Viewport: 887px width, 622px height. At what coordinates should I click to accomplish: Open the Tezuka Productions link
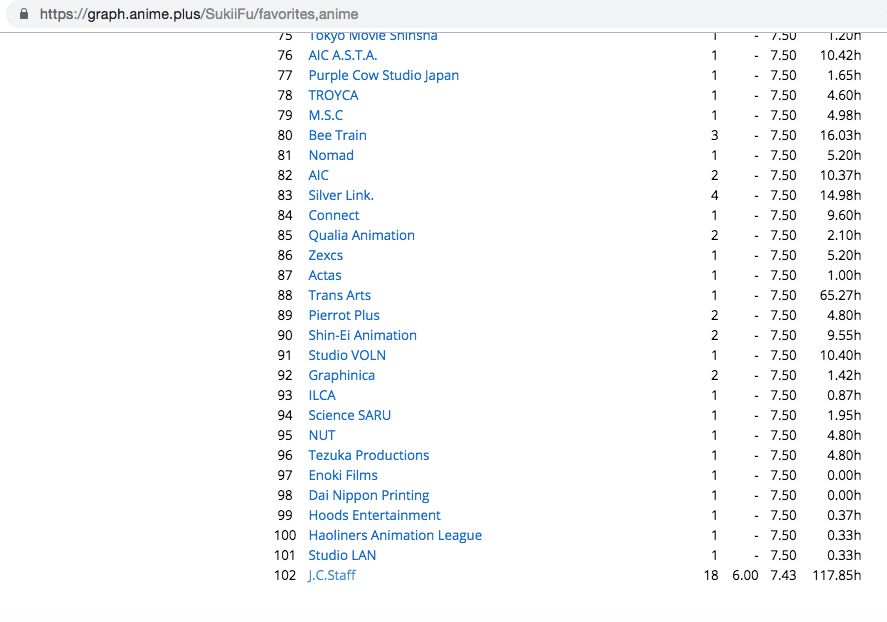click(x=369, y=455)
